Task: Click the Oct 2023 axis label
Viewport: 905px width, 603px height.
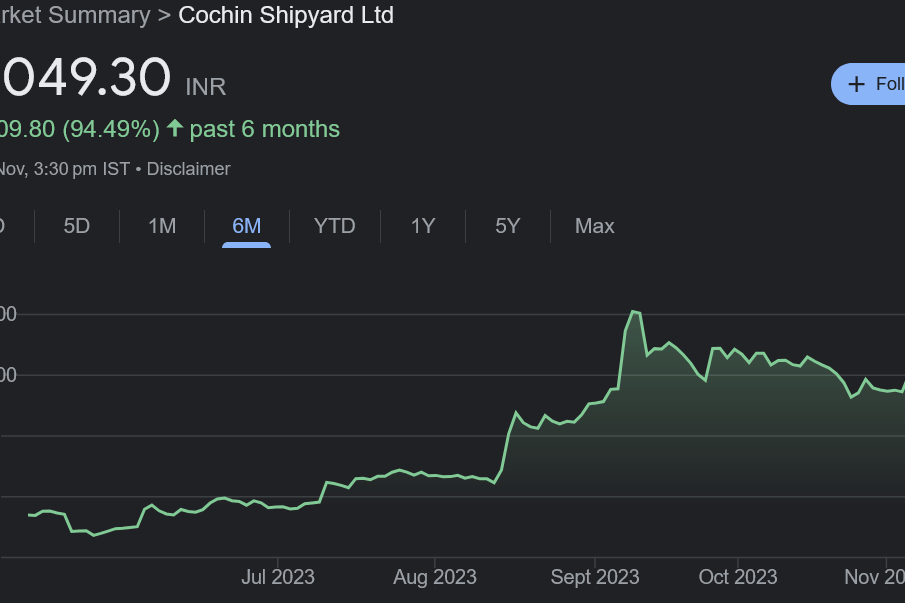Action: click(x=738, y=577)
